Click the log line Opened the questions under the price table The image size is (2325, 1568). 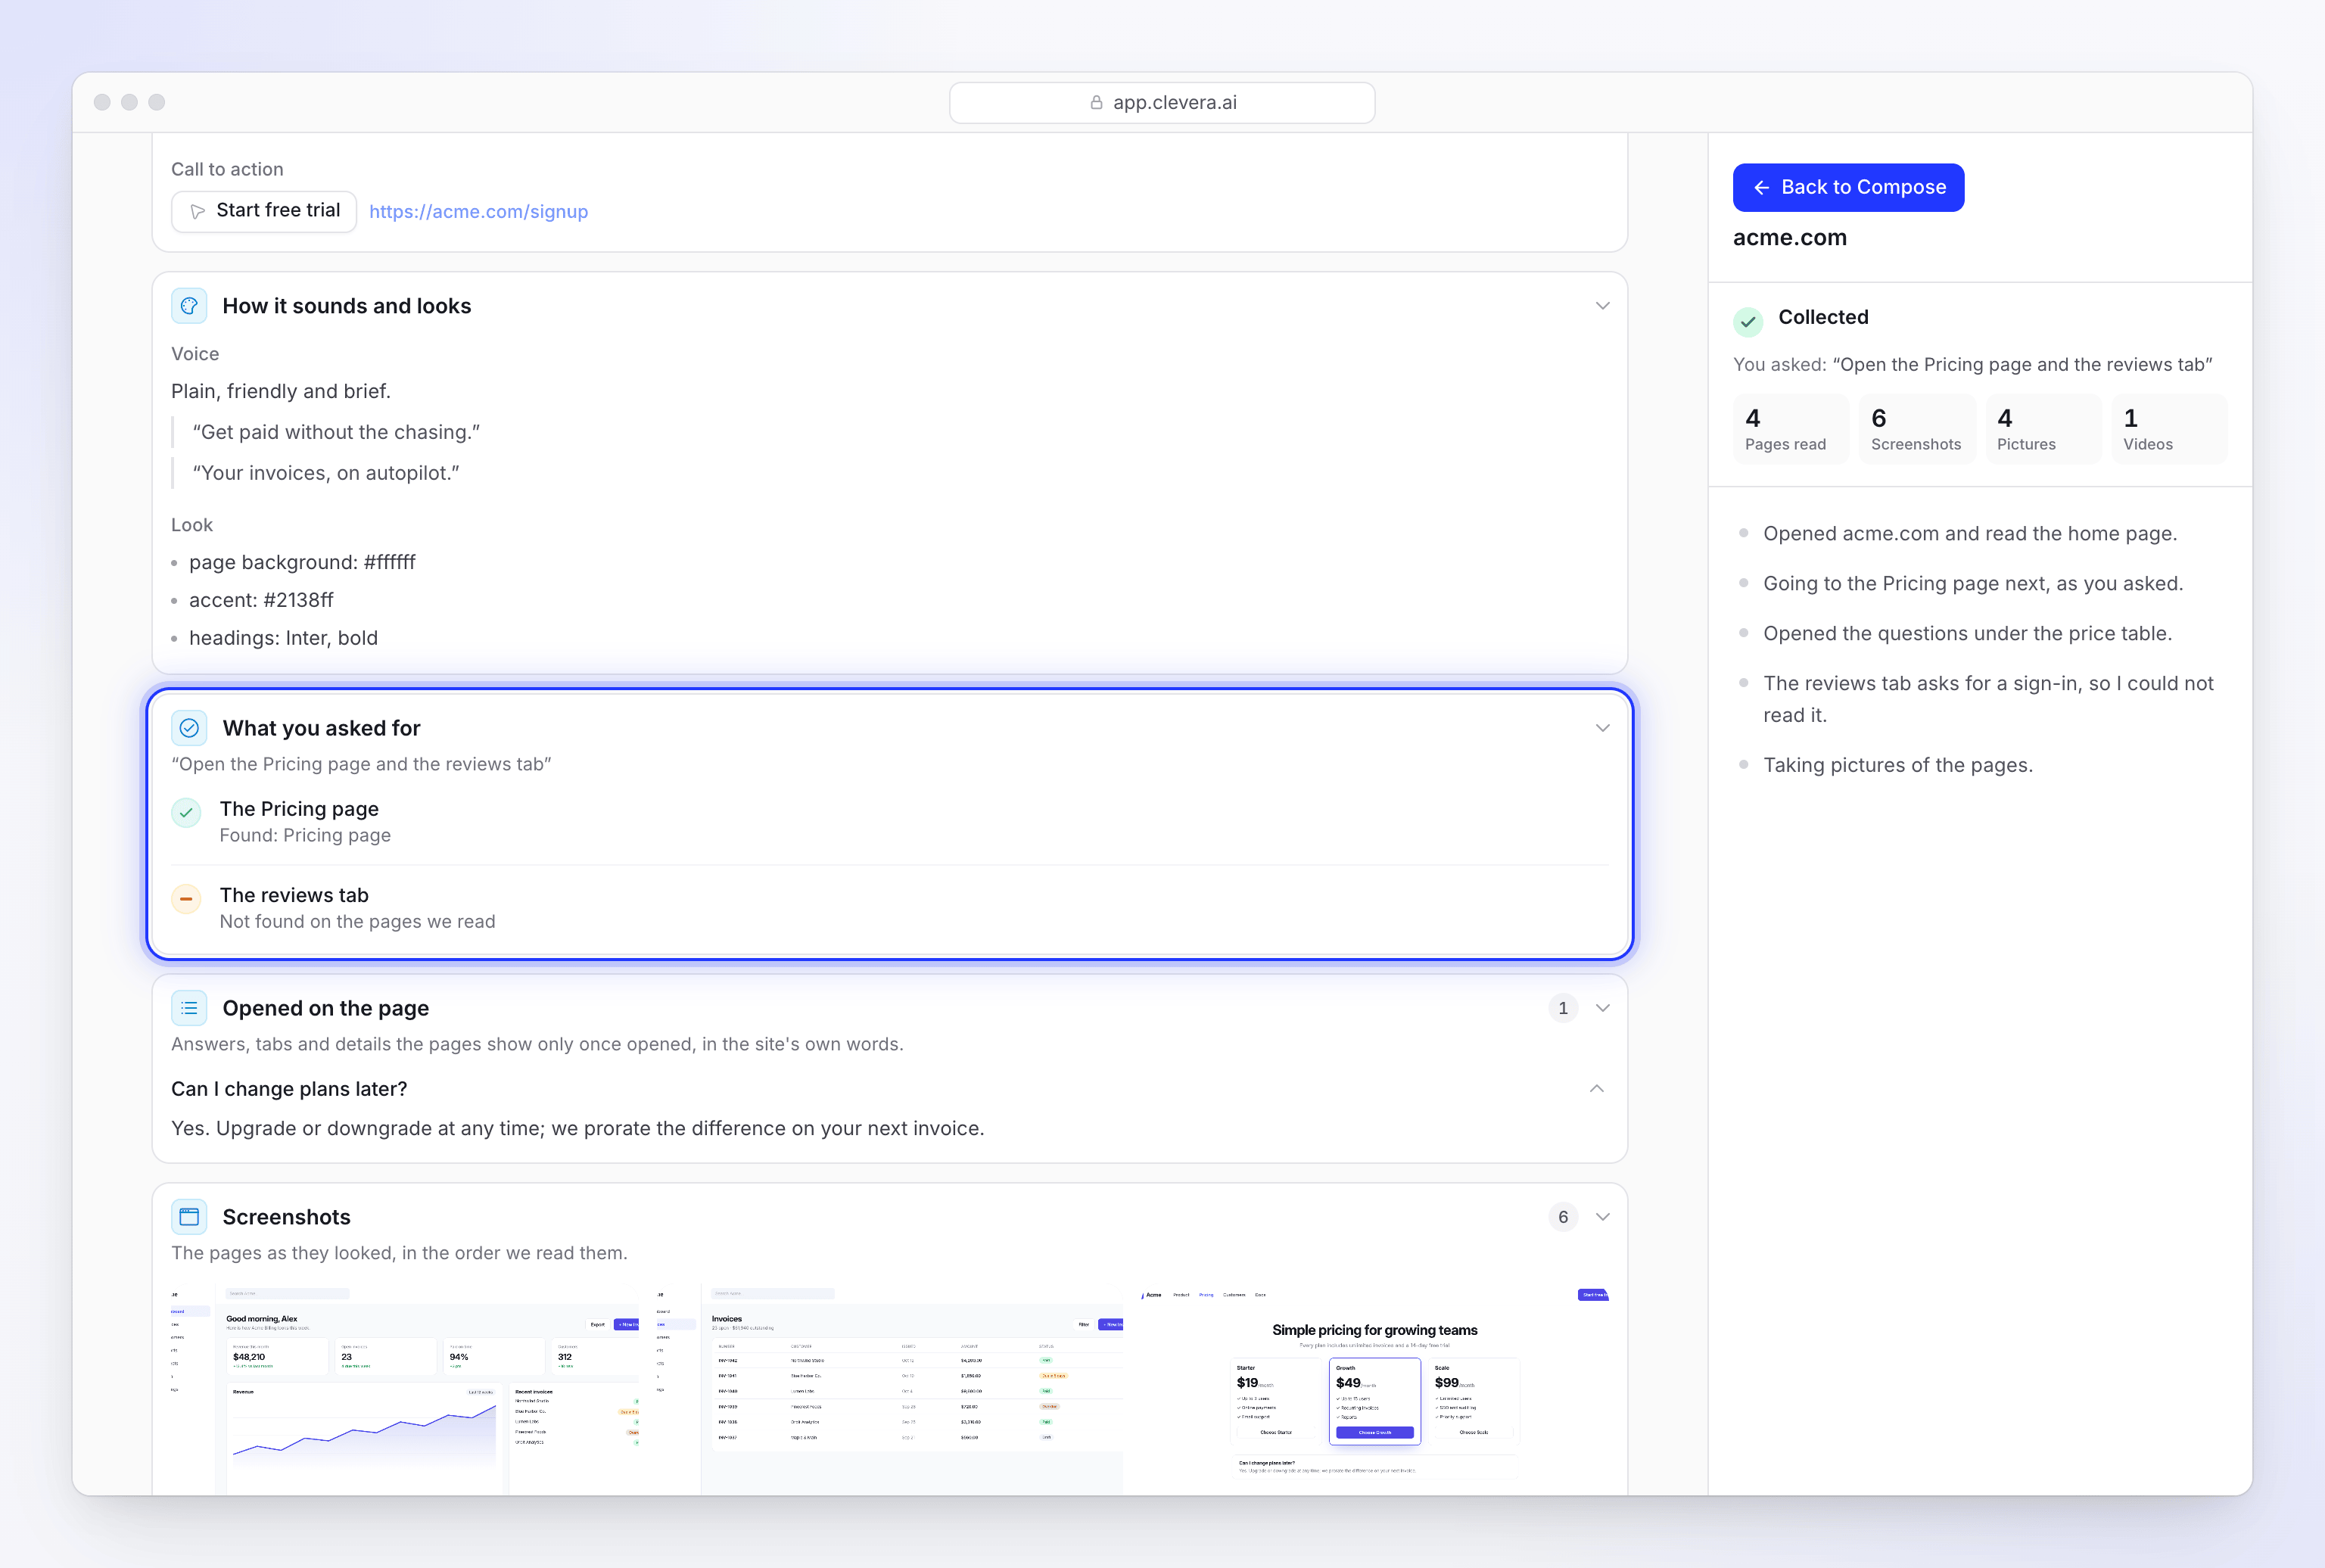pyautogui.click(x=1967, y=634)
